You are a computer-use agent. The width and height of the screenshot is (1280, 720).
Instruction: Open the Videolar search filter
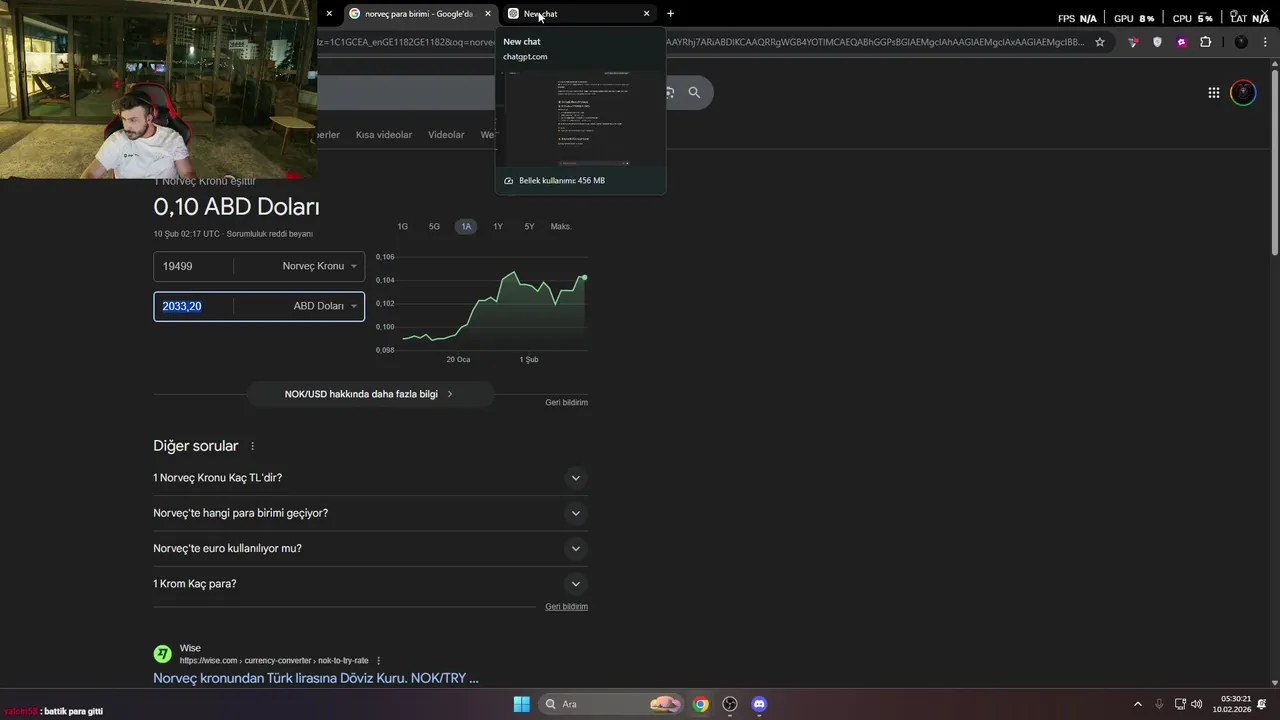(446, 135)
